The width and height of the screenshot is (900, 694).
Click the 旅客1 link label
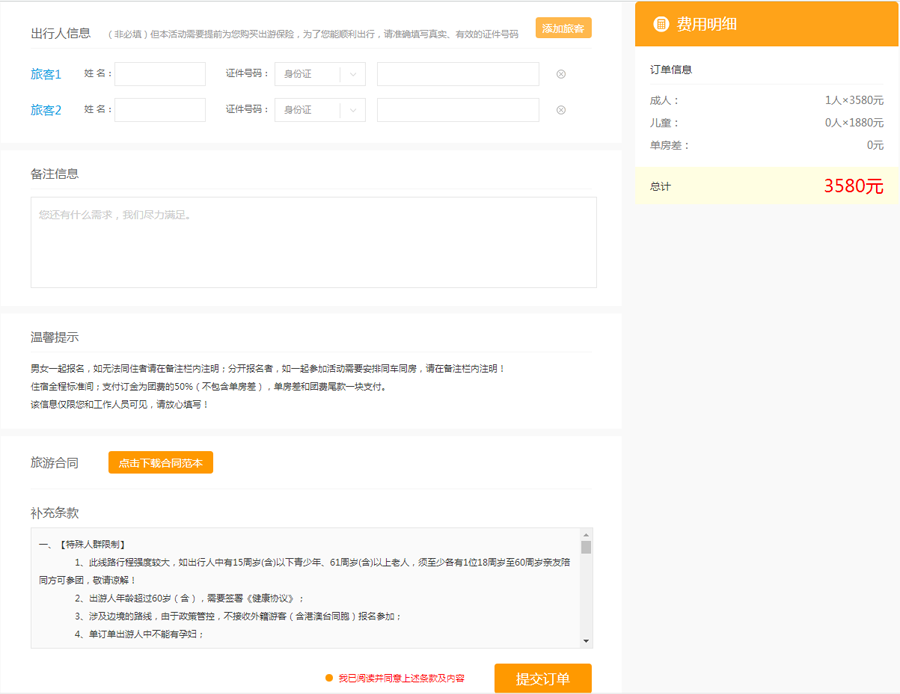click(x=46, y=74)
